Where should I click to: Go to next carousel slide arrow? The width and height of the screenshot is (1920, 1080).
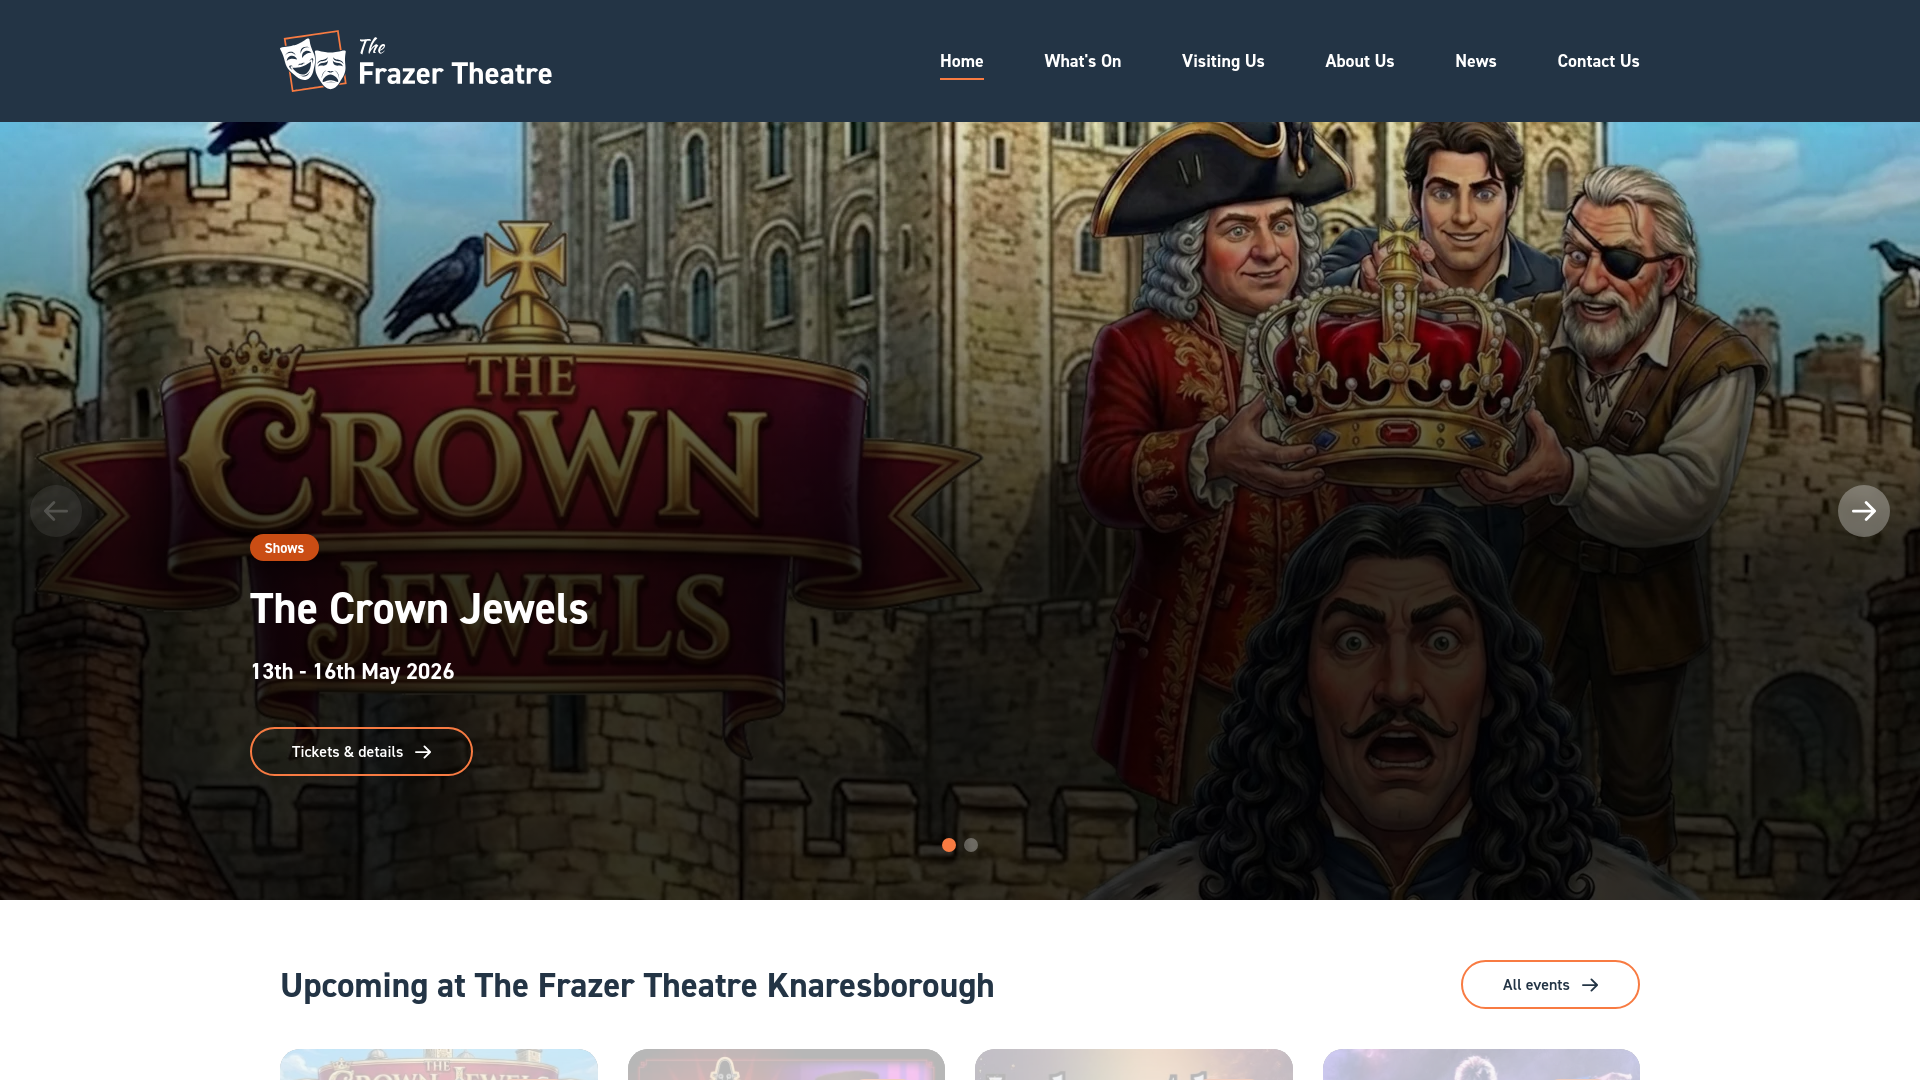(1863, 511)
